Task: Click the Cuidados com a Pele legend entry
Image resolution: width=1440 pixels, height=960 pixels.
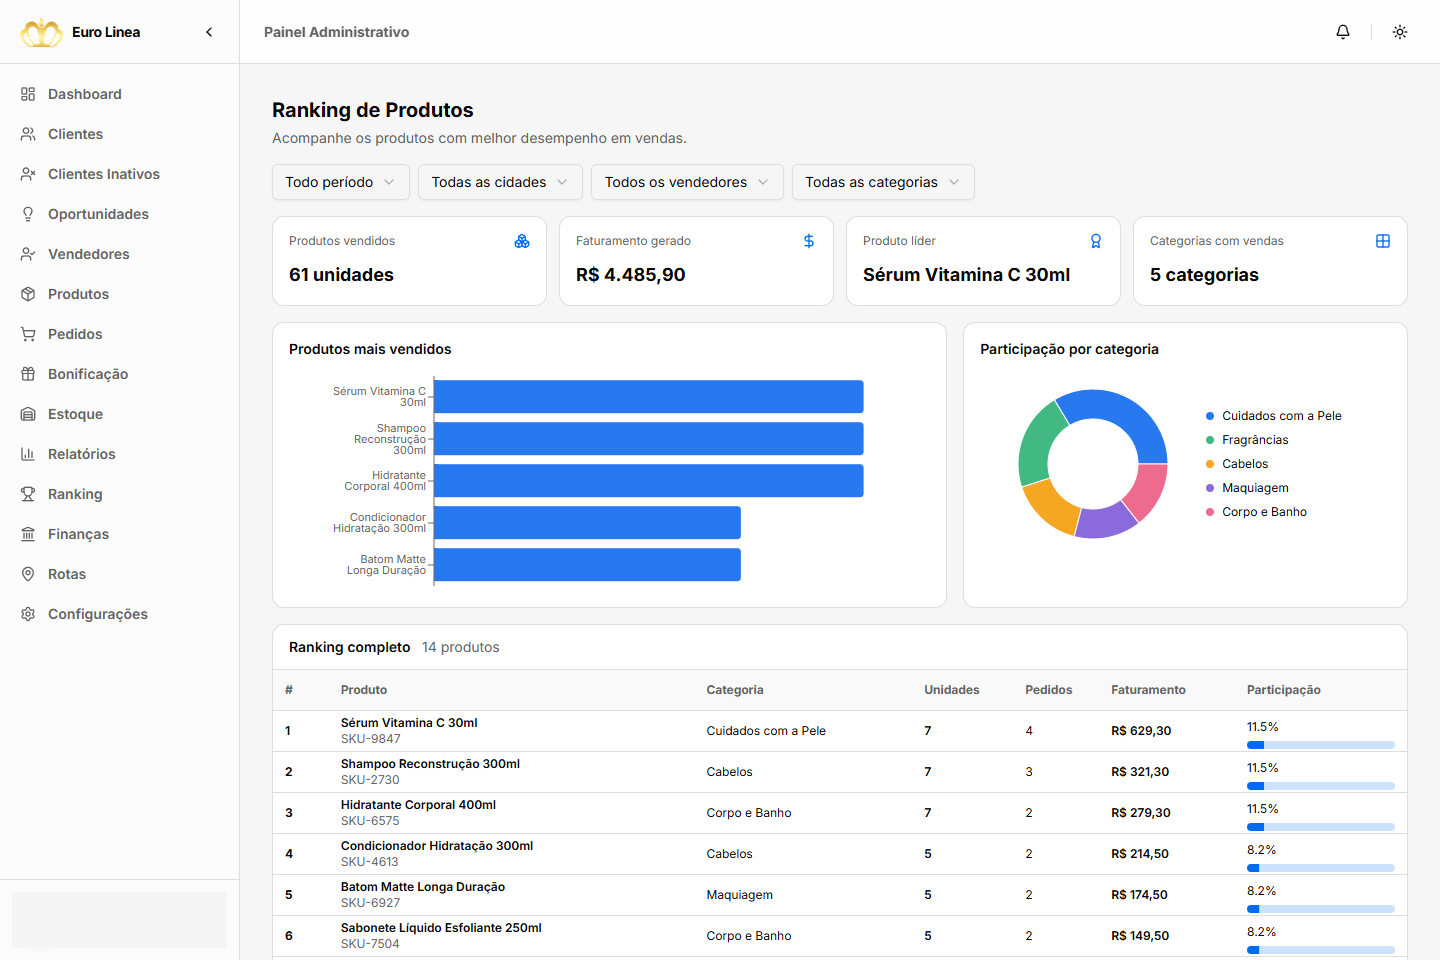Action: (x=1274, y=416)
